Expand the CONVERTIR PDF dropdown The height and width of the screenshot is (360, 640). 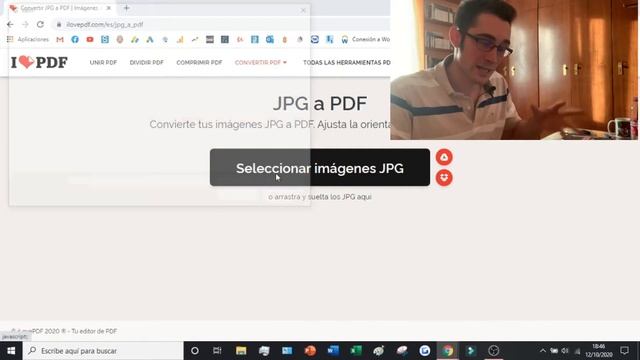tap(261, 62)
